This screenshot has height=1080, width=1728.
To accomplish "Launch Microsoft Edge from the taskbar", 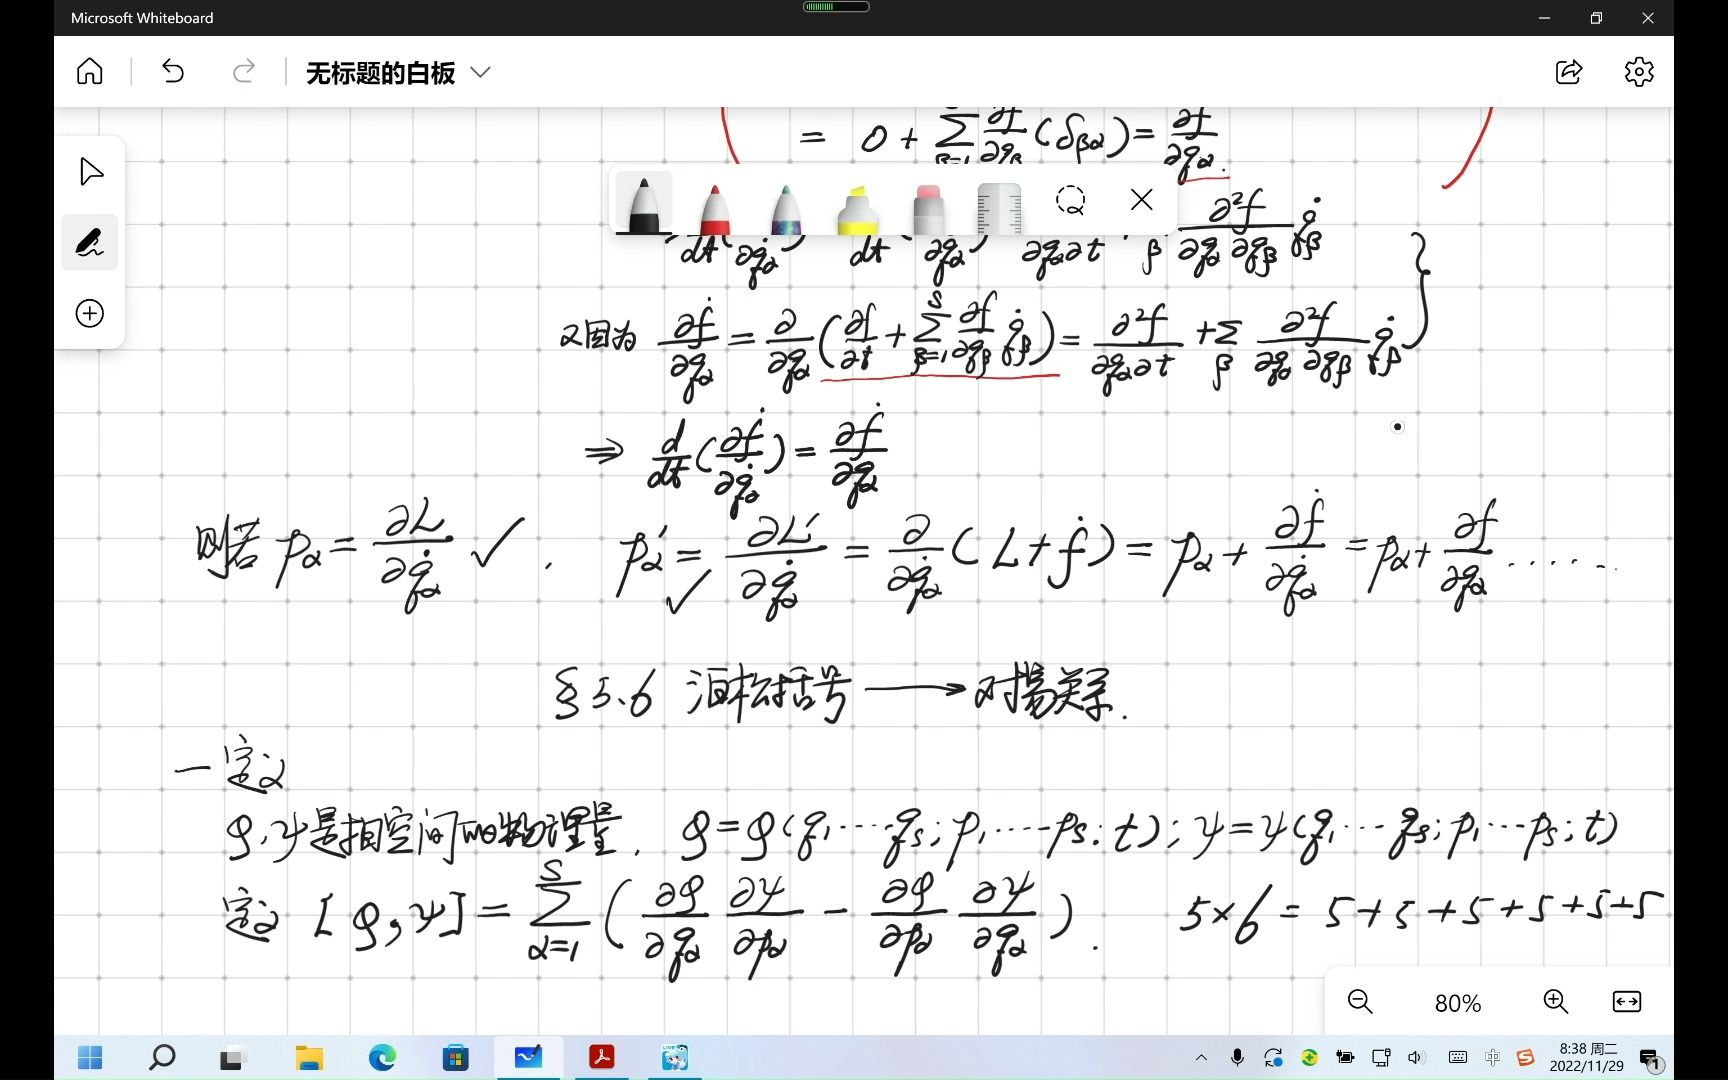I will tap(382, 1057).
